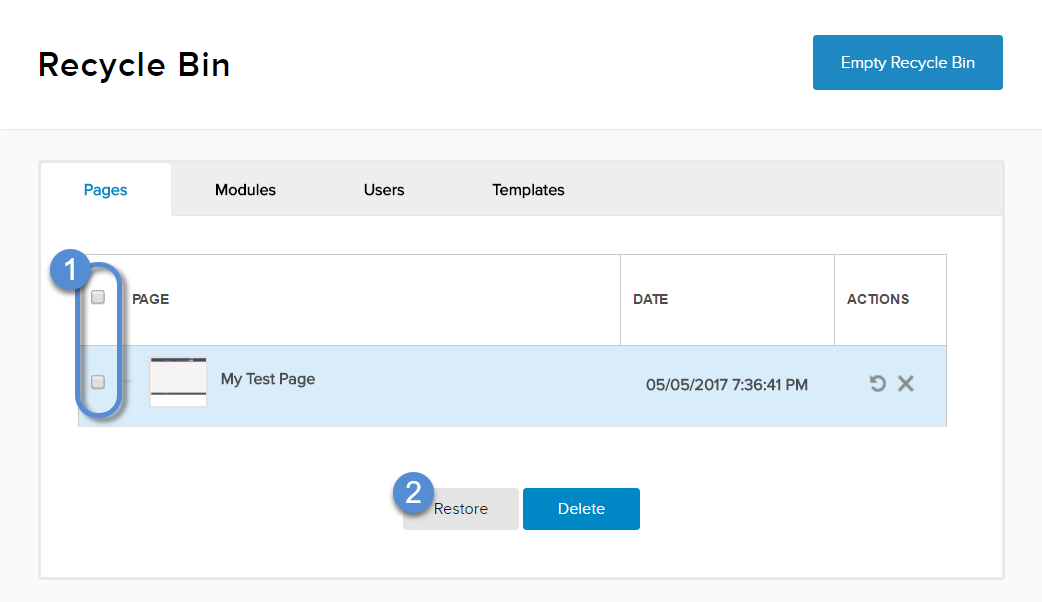Click the gray Restore button
This screenshot has height=602, width=1042.
461,509
